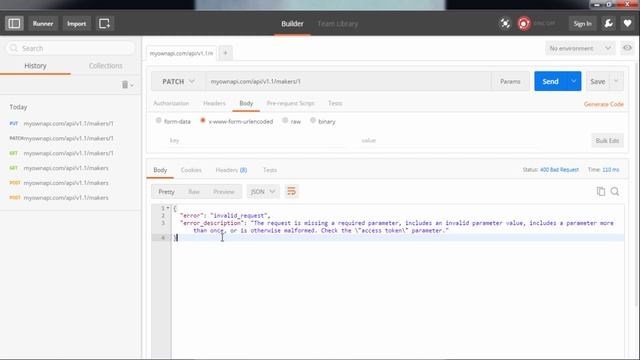The width and height of the screenshot is (640, 360).
Task: Toggle line wrap icon in response
Action: [x=291, y=191]
